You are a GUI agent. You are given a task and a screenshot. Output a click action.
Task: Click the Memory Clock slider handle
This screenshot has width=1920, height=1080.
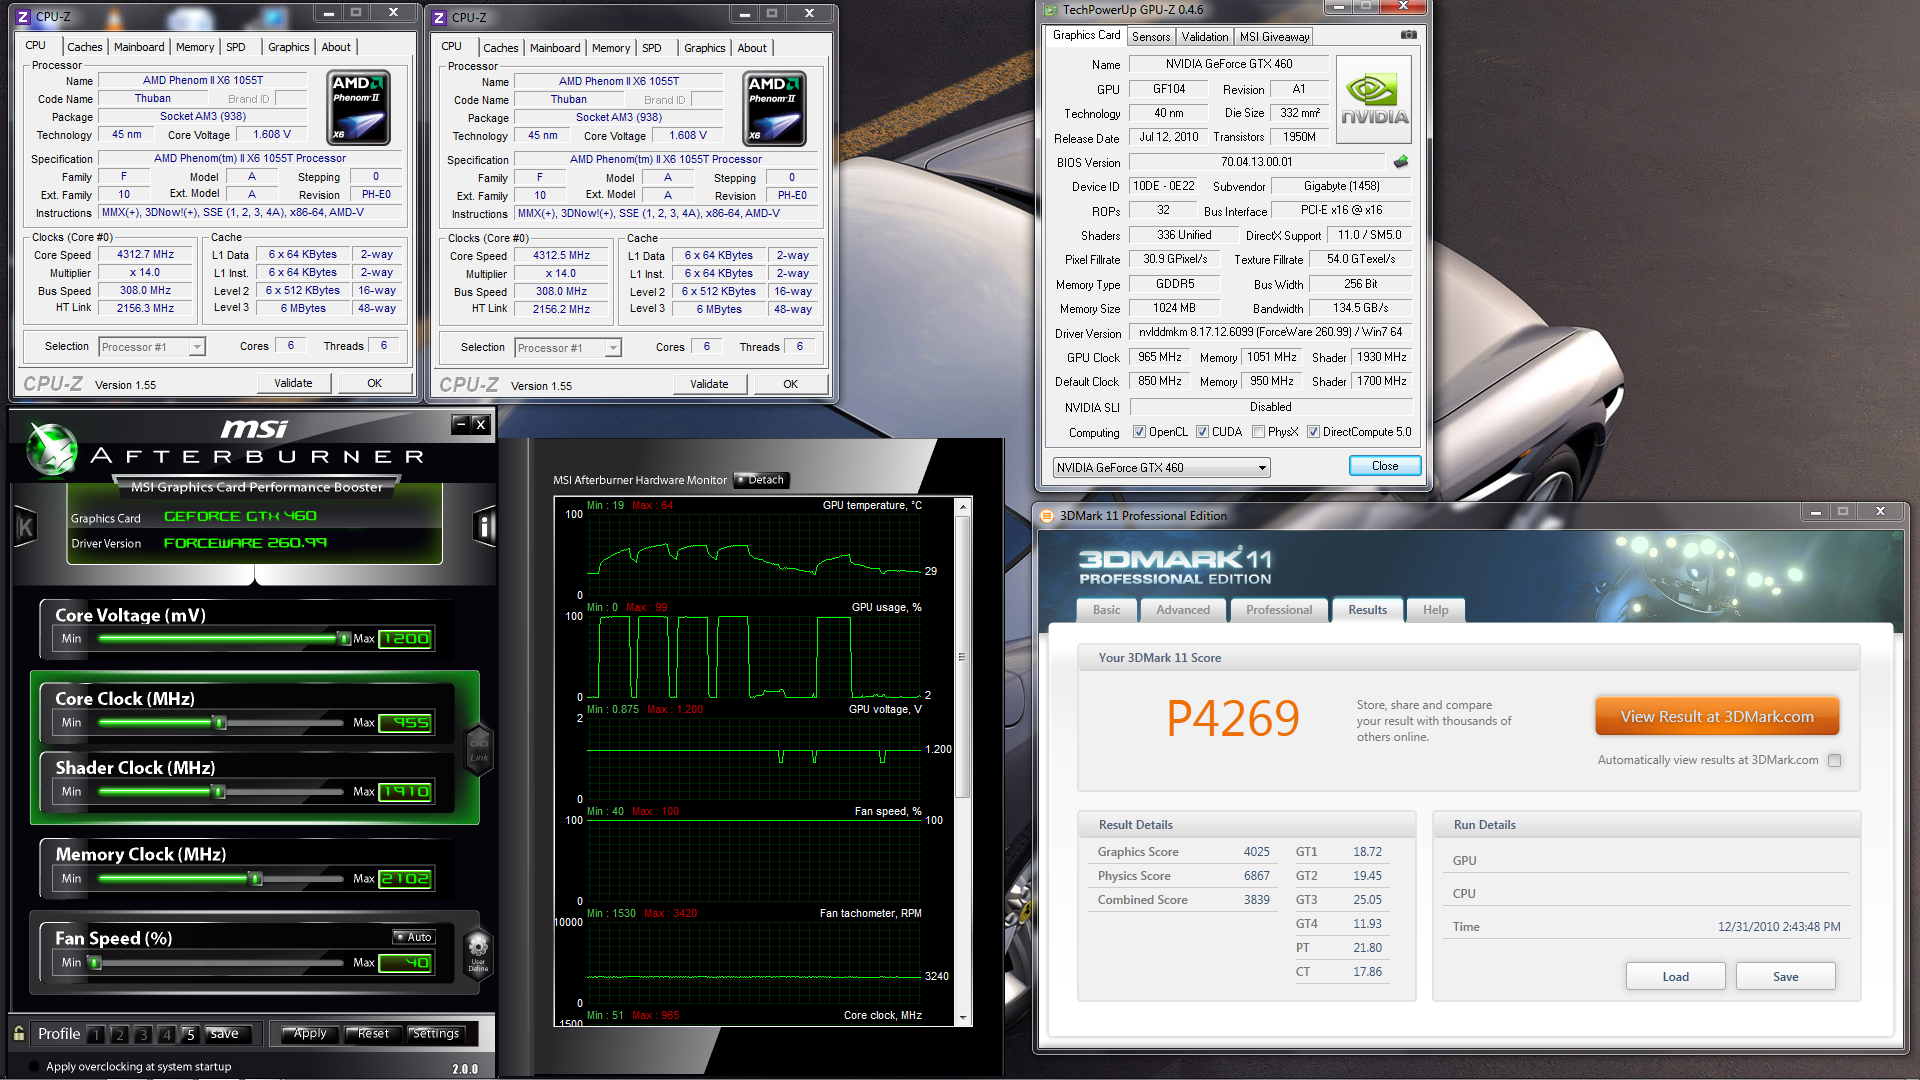point(255,879)
